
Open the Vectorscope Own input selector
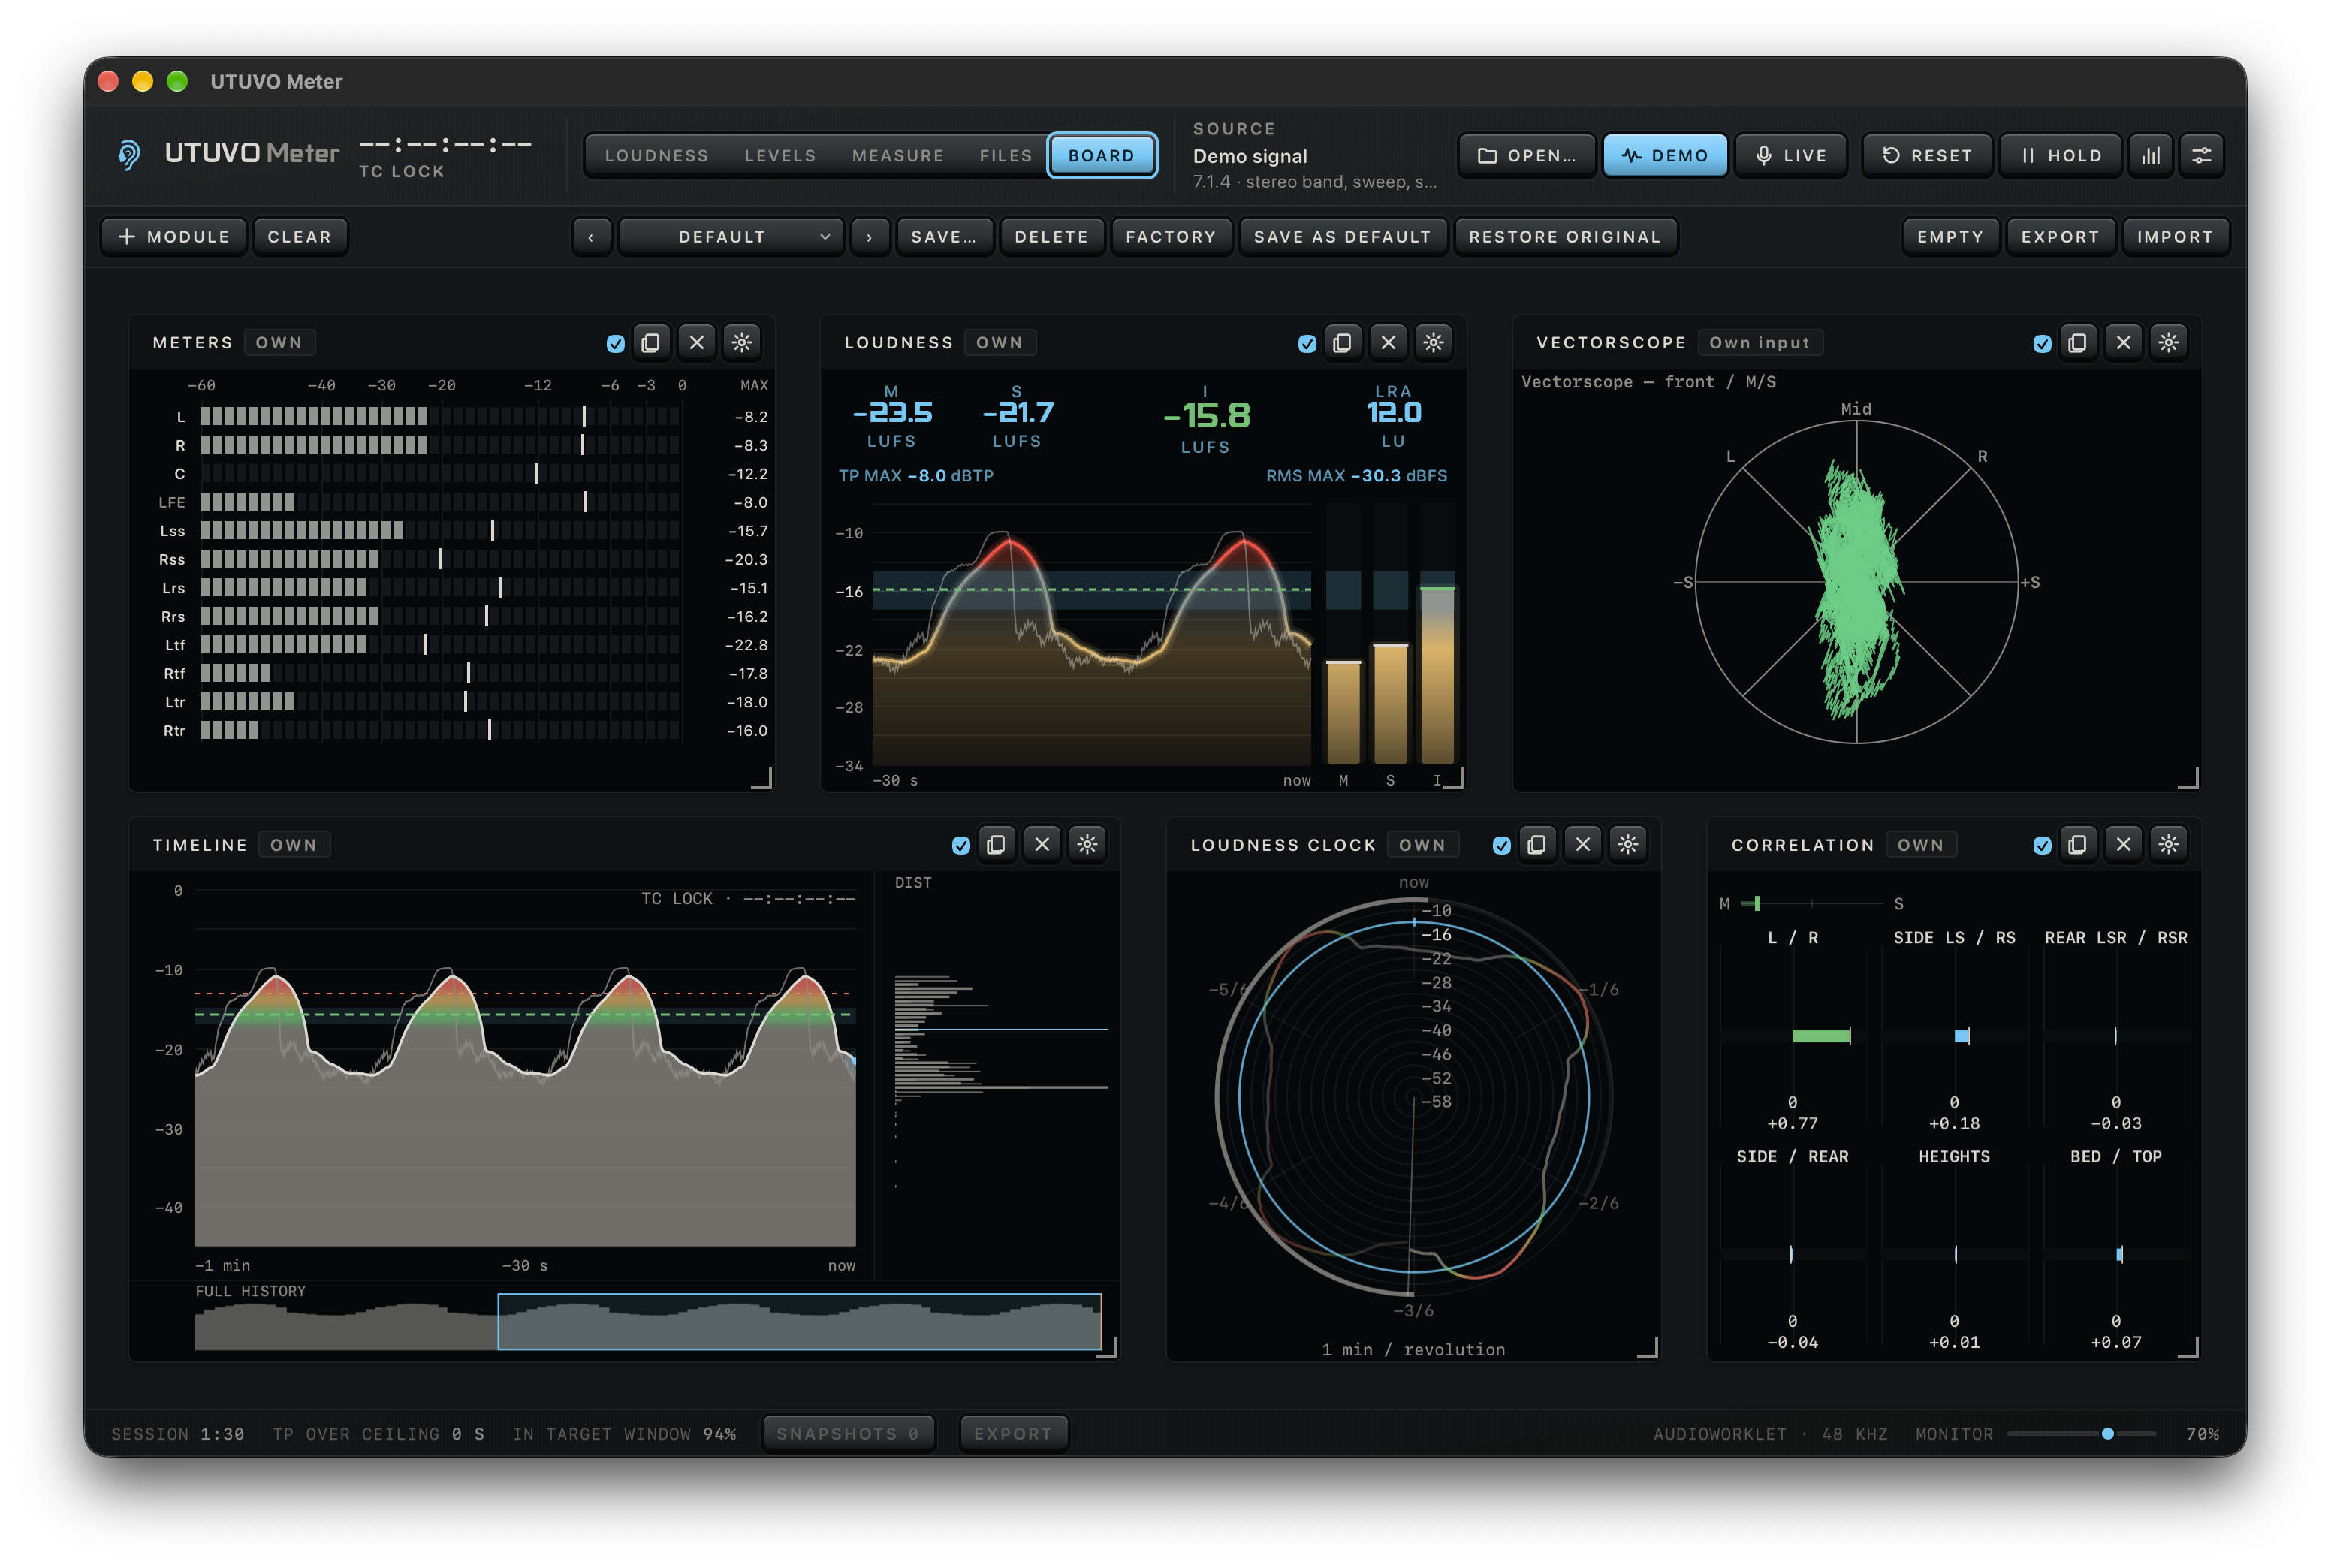tap(1759, 343)
